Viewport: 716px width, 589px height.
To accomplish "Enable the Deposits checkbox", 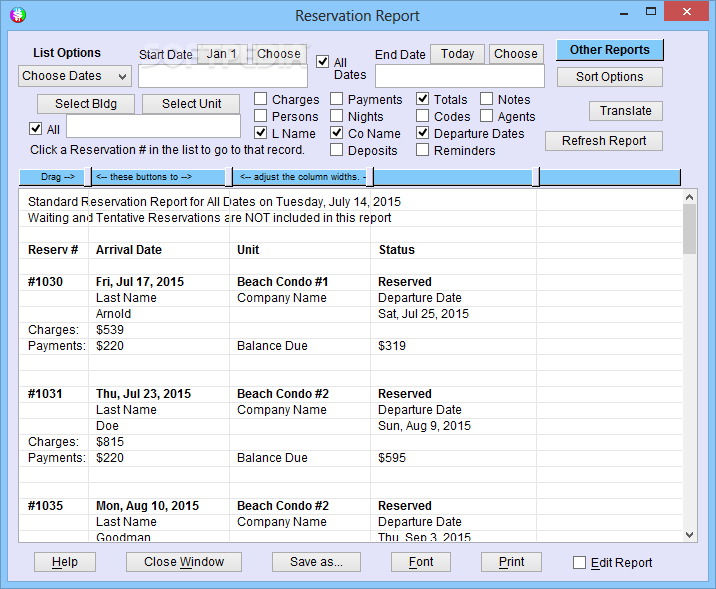I will click(337, 150).
